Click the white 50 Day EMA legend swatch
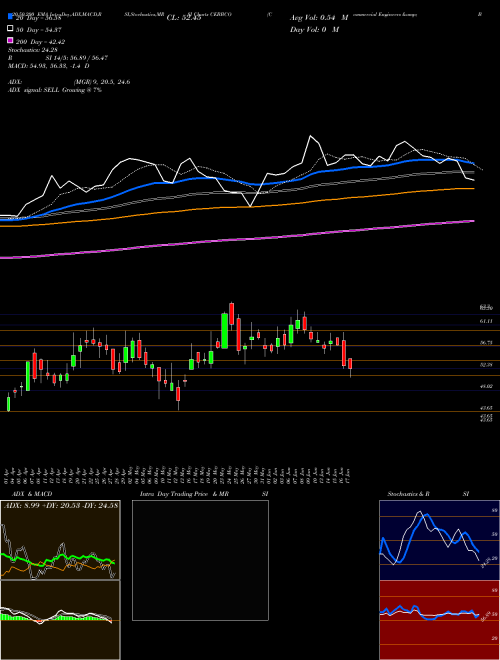500x660 pixels. (10, 29)
